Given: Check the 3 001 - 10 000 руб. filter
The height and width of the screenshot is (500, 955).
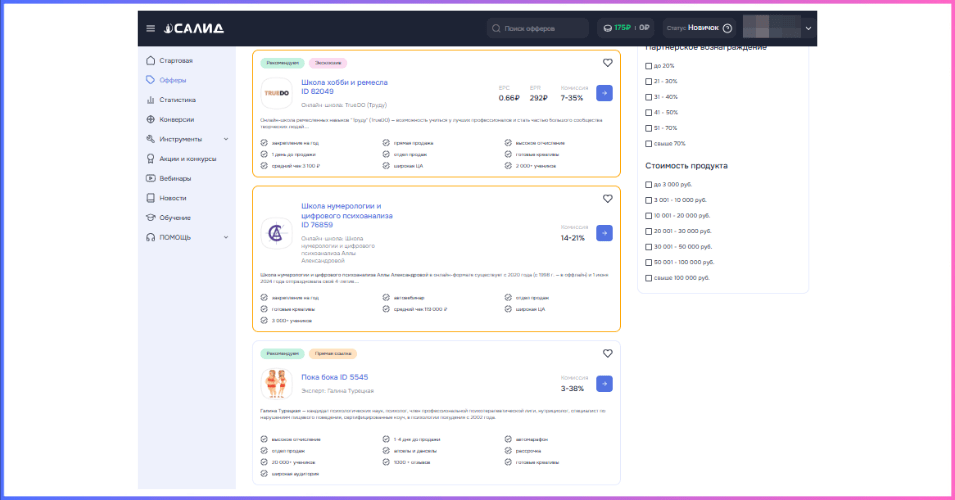Looking at the screenshot, I should click(x=648, y=200).
